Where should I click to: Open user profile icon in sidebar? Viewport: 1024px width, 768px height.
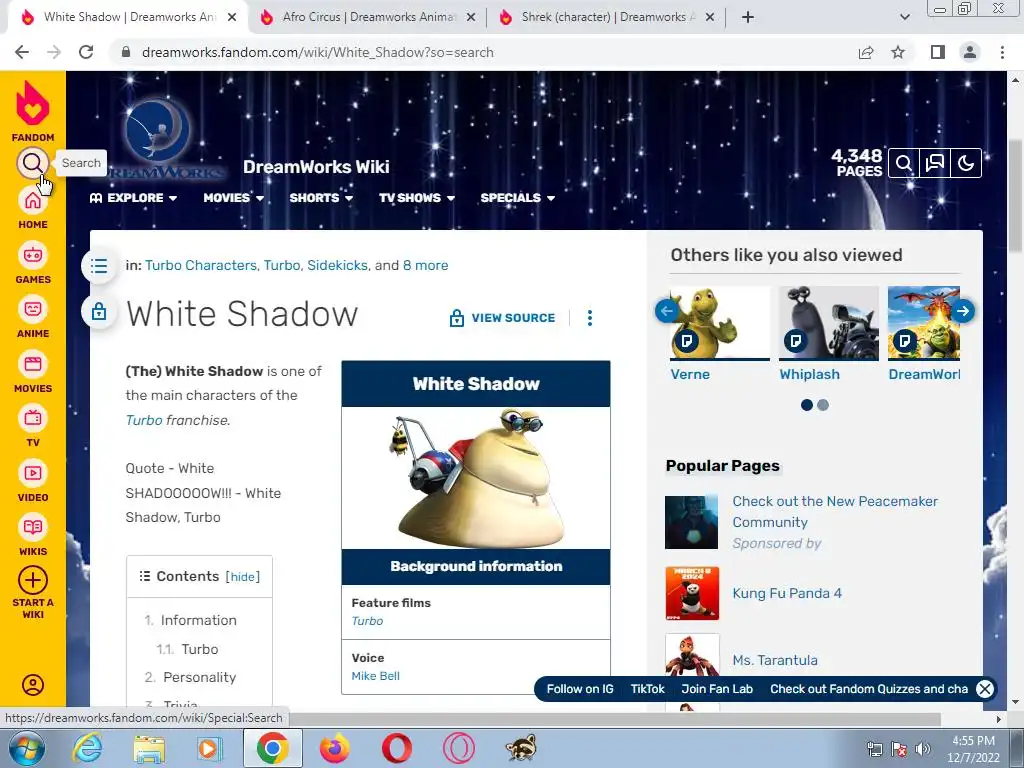click(33, 685)
